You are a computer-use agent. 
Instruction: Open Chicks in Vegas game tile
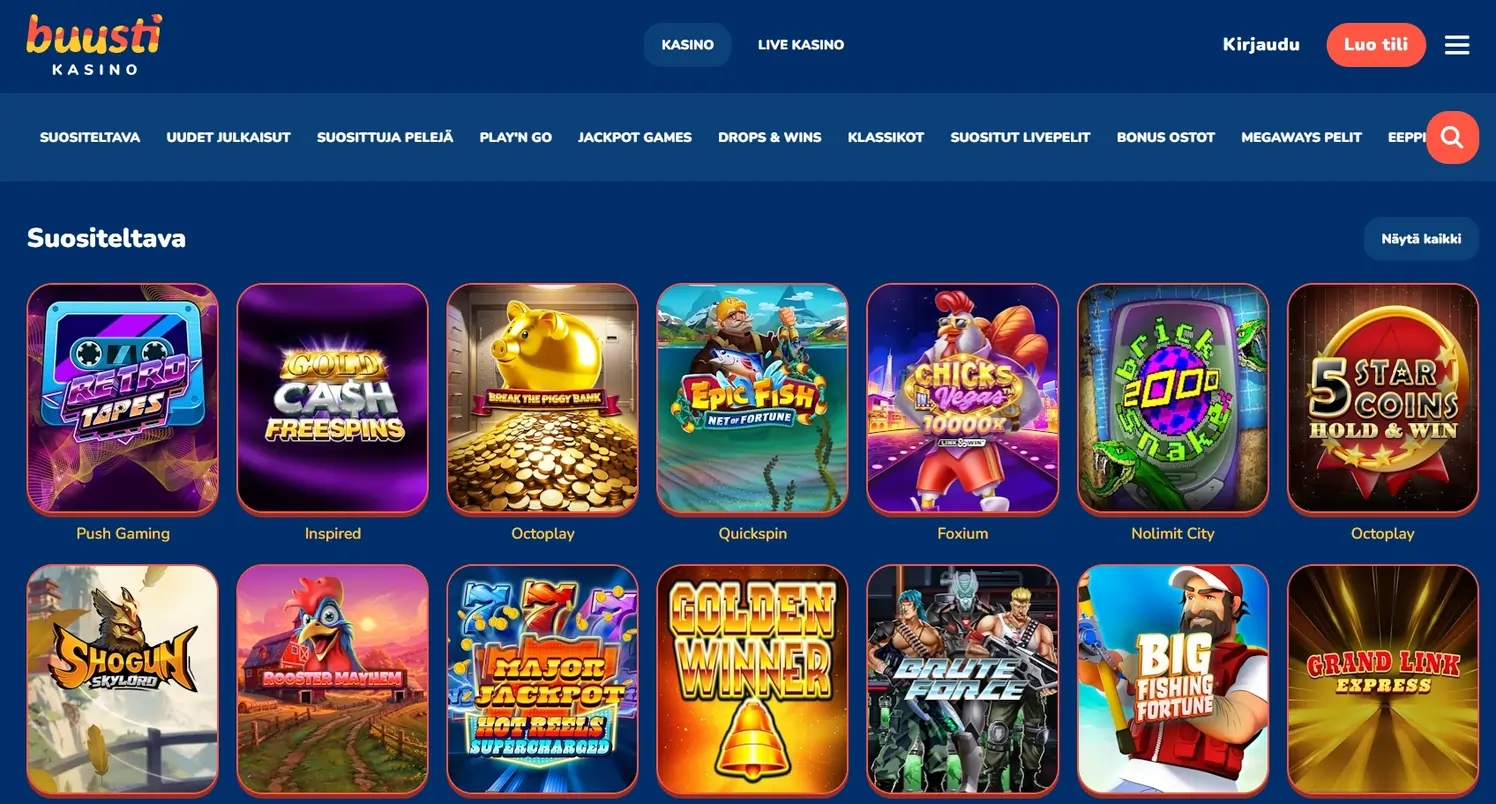click(963, 398)
